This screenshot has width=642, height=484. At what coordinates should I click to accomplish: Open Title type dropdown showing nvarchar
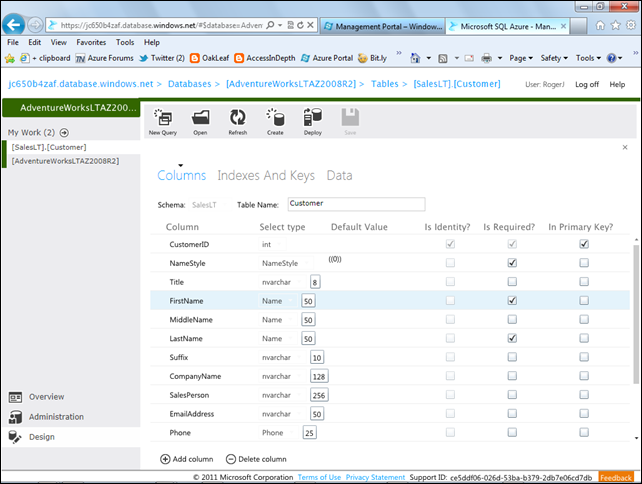point(283,282)
